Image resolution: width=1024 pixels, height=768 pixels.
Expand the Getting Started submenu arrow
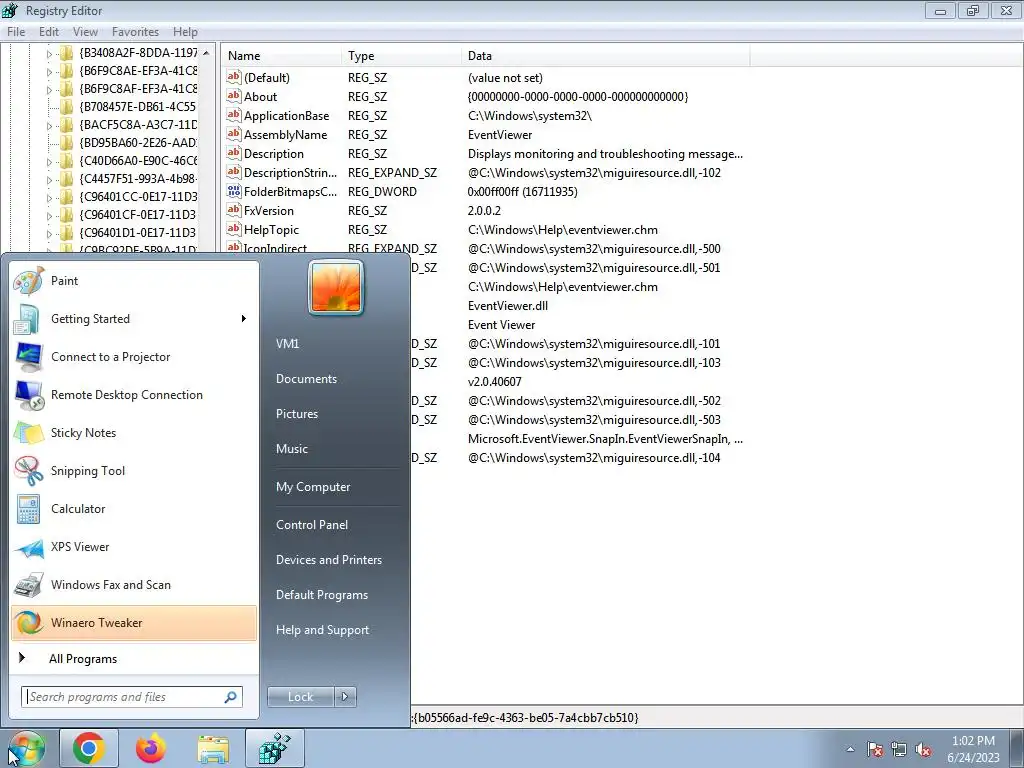click(244, 319)
